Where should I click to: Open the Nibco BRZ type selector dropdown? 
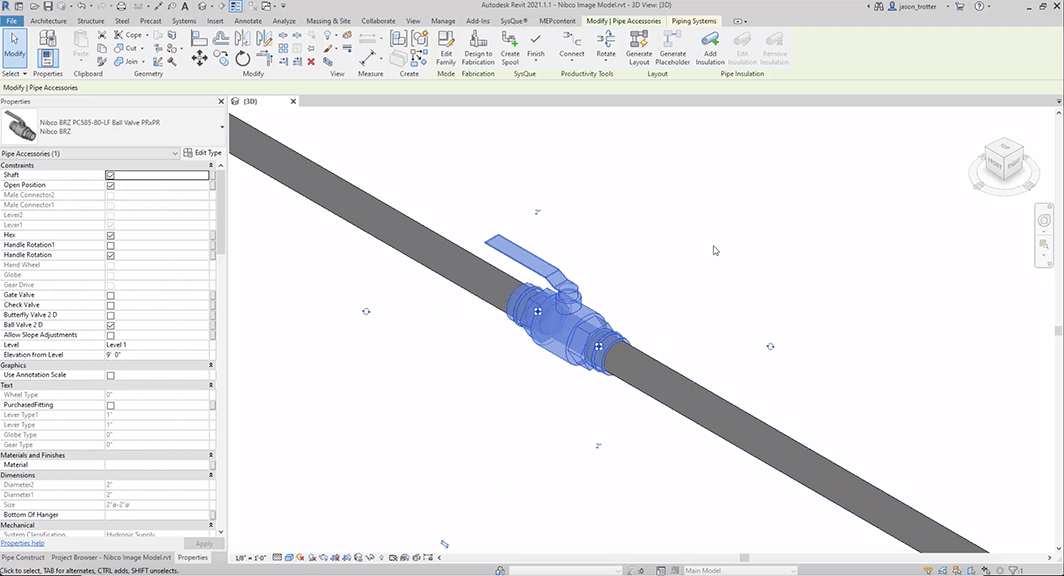coord(221,127)
